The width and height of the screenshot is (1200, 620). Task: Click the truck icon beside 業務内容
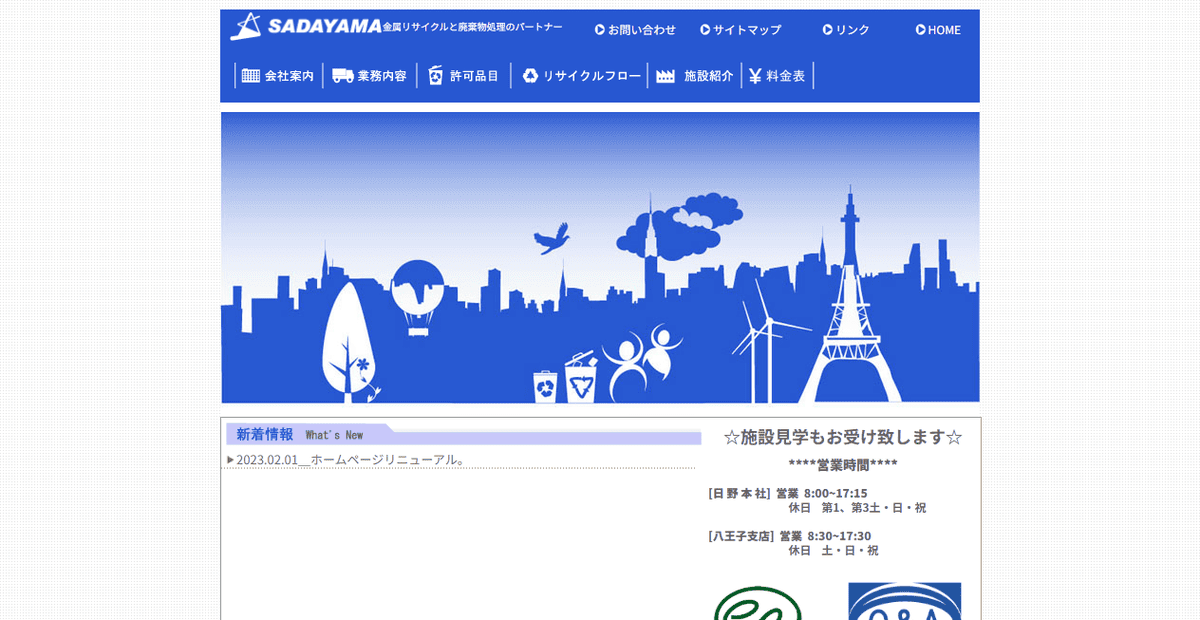tap(342, 74)
